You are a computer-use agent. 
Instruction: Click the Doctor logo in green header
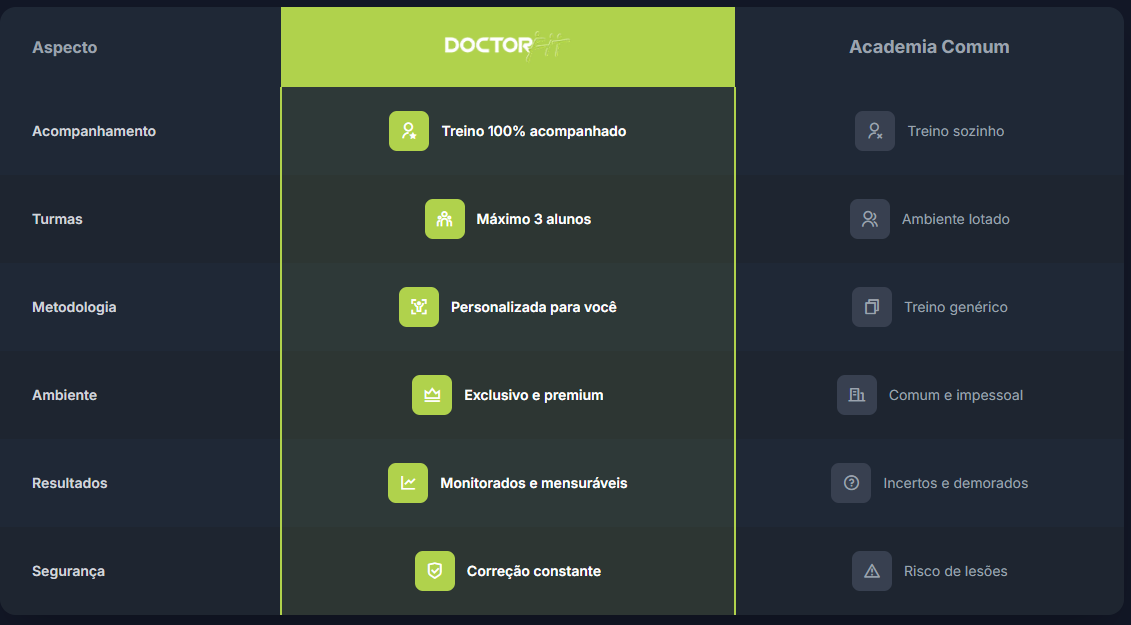tap(507, 45)
